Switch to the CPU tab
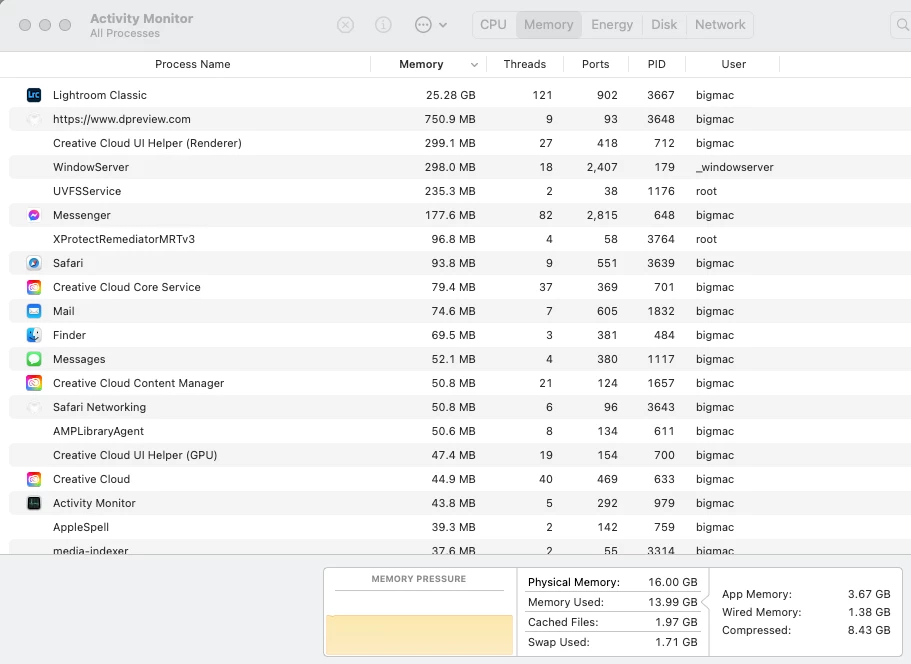Viewport: 911px width, 664px height. point(493,25)
